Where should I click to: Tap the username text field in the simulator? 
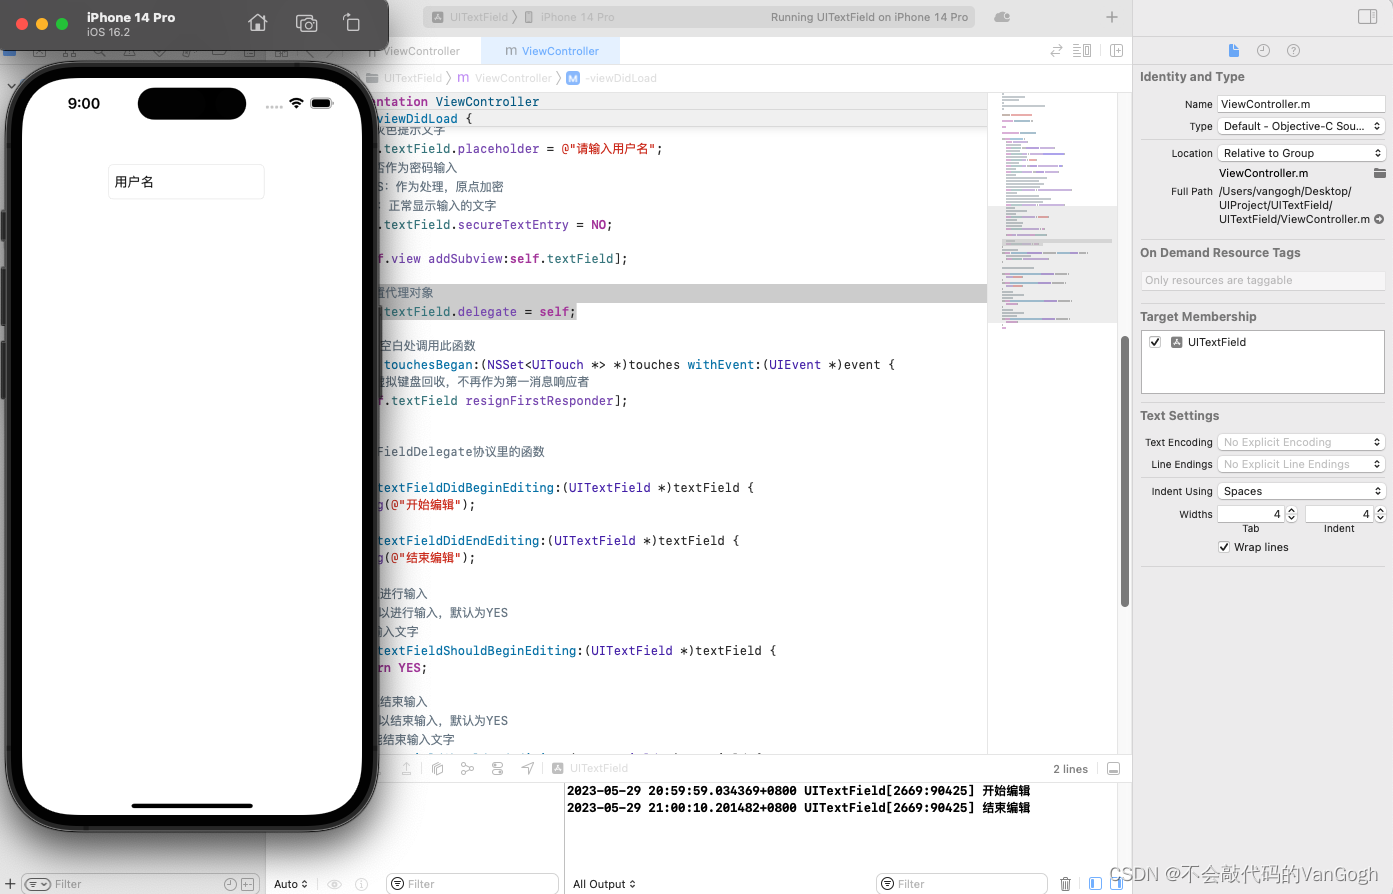[186, 182]
